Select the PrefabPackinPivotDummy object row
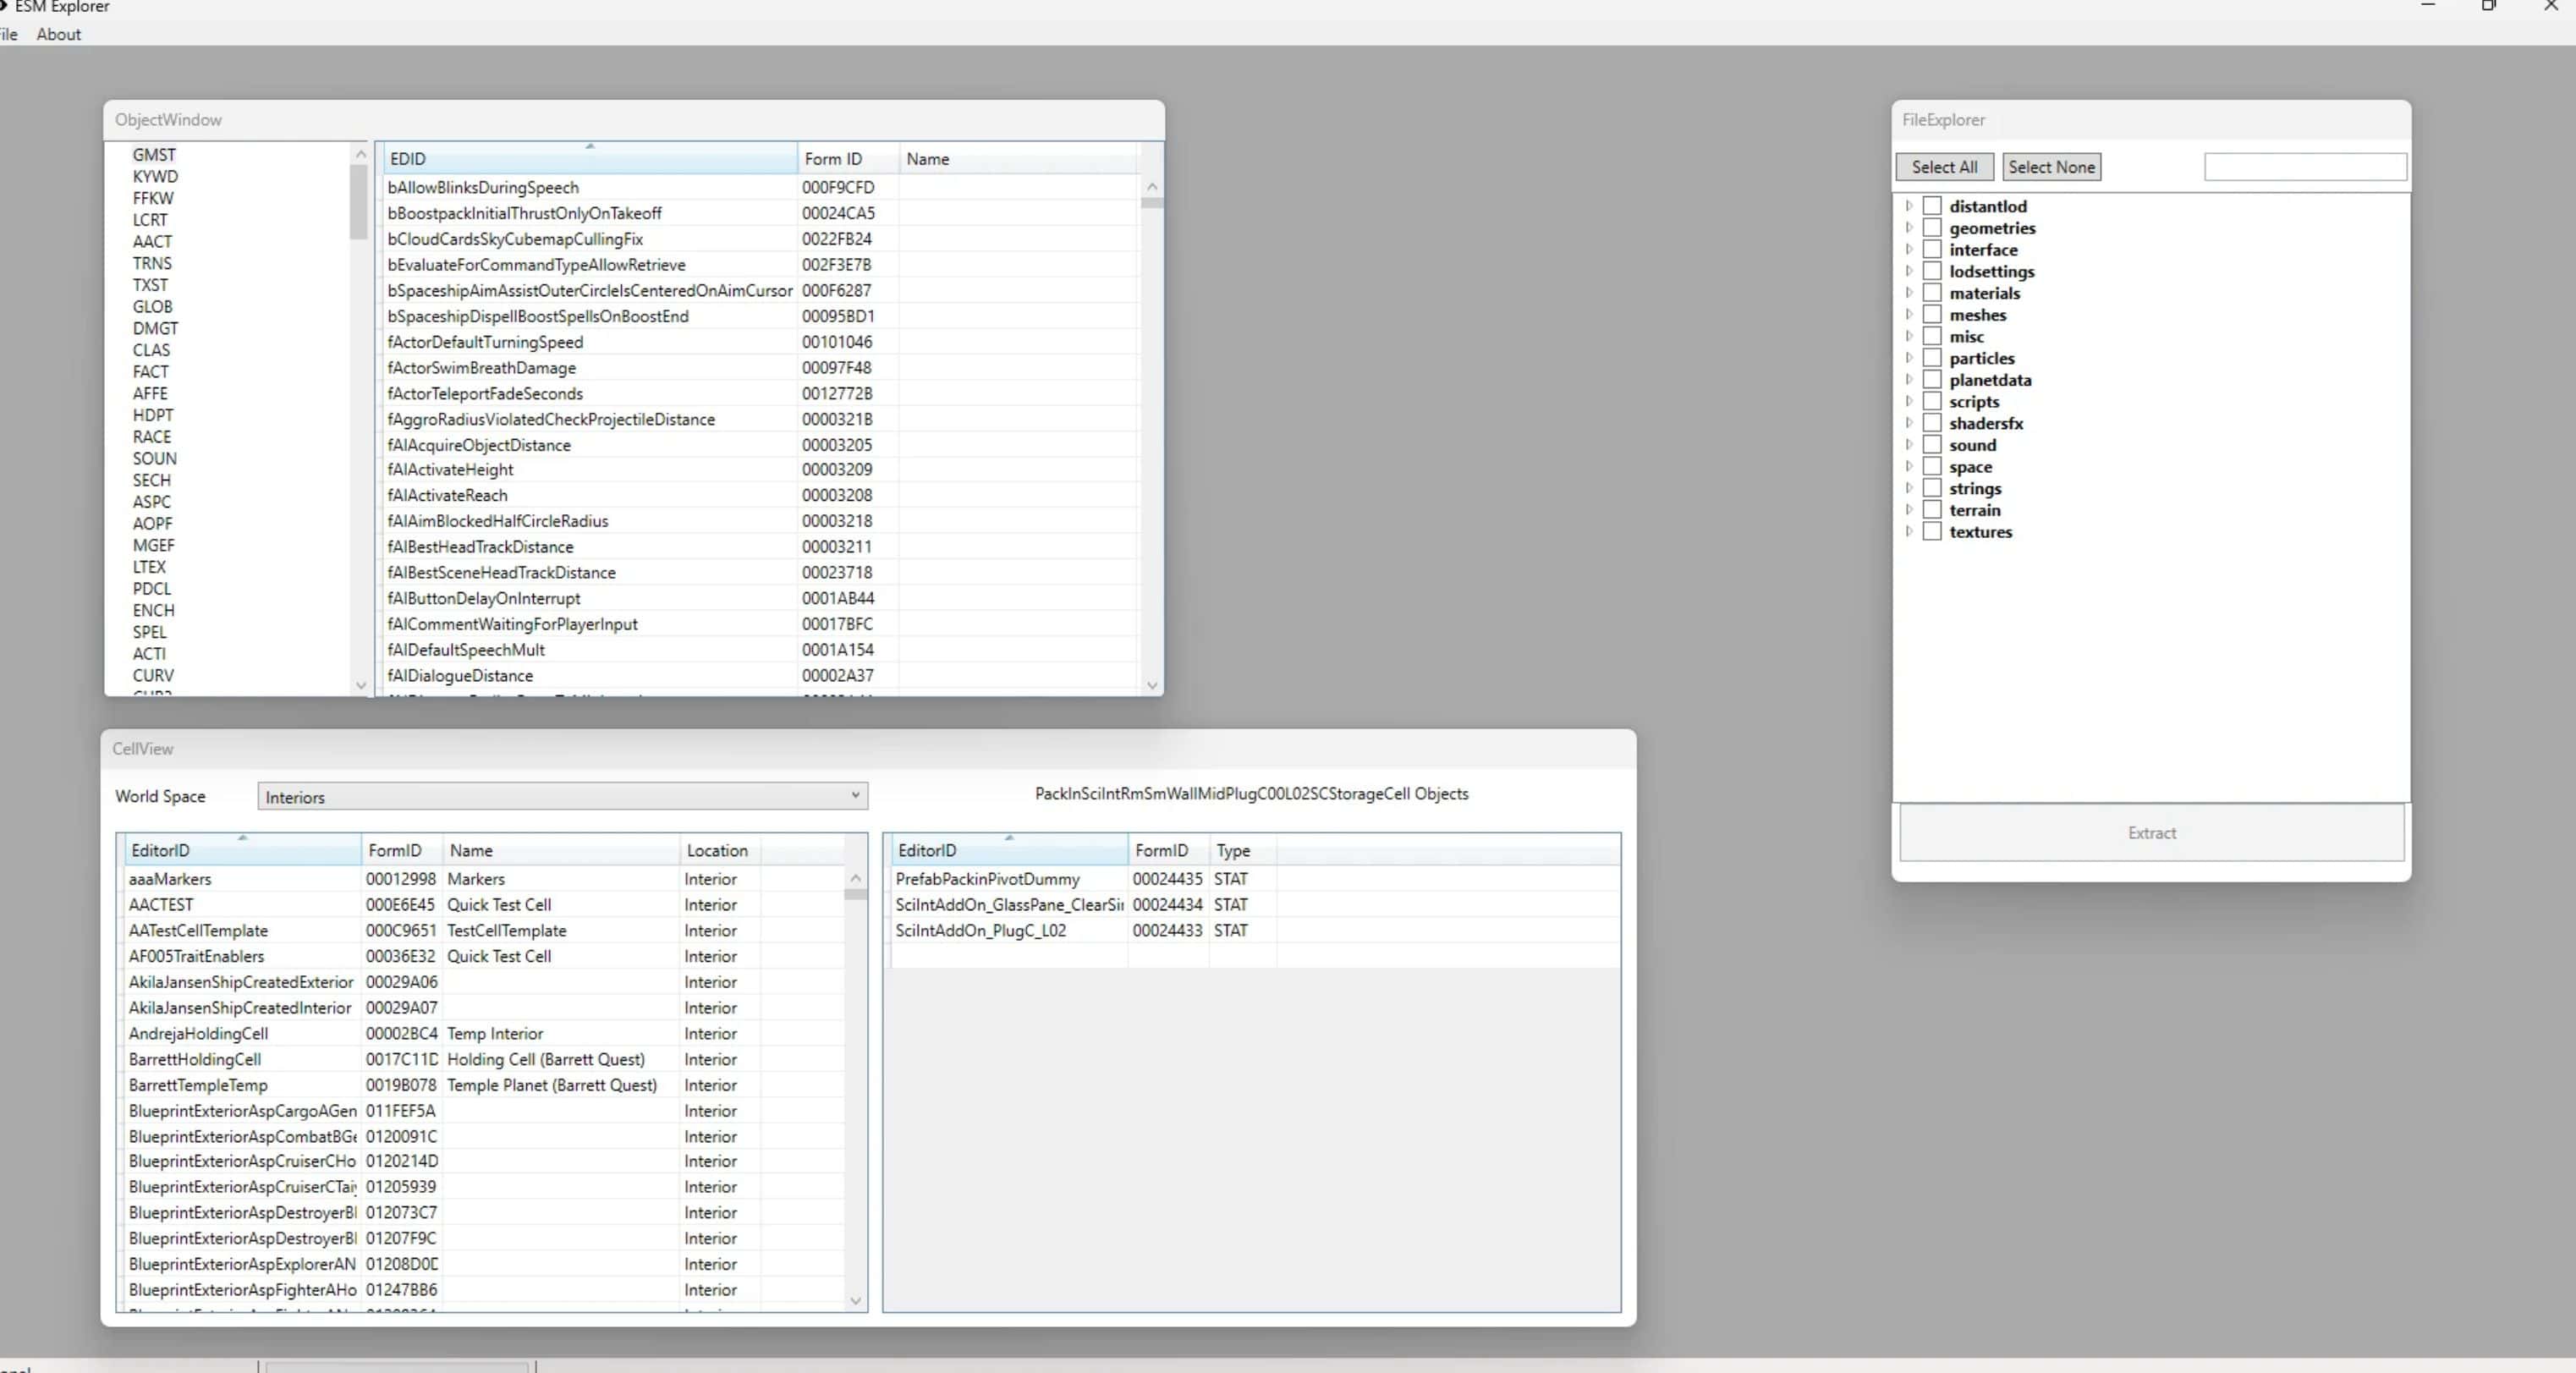Viewport: 2576px width, 1373px height. pos(987,879)
